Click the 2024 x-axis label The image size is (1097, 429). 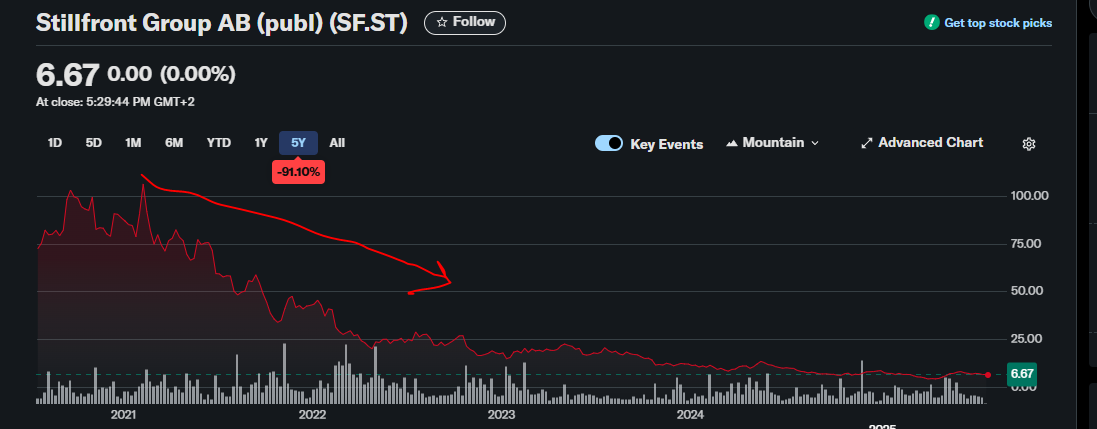(x=691, y=415)
